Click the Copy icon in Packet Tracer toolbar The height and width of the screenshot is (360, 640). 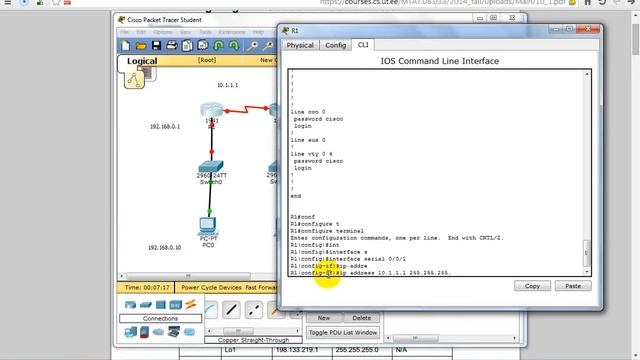click(x=187, y=45)
